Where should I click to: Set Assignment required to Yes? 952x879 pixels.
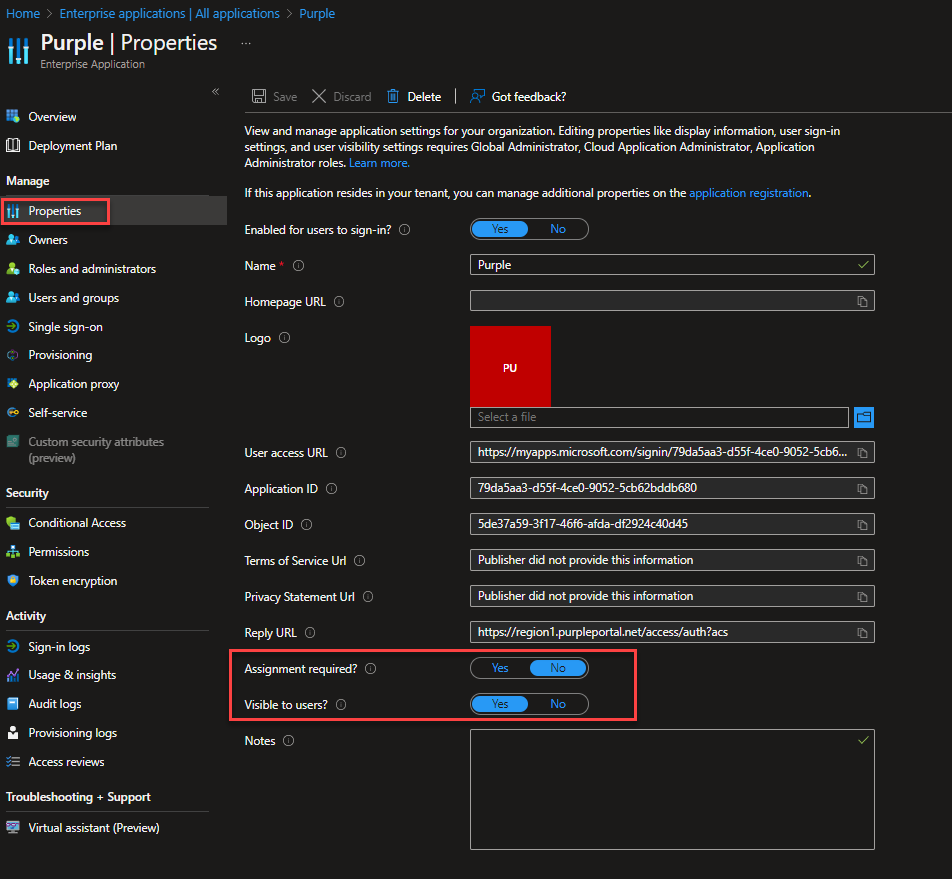click(500, 668)
